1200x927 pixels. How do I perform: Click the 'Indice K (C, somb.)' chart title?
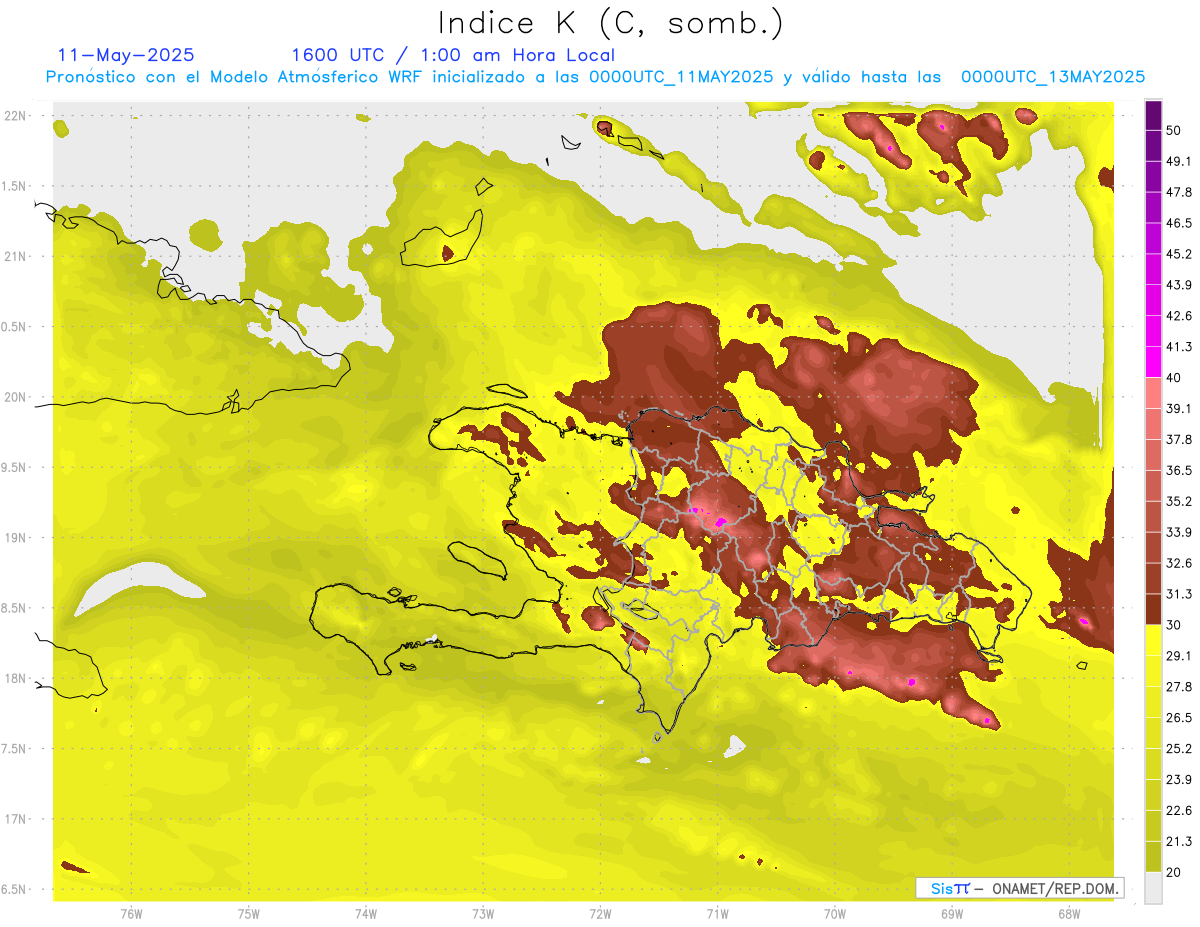pyautogui.click(x=611, y=24)
